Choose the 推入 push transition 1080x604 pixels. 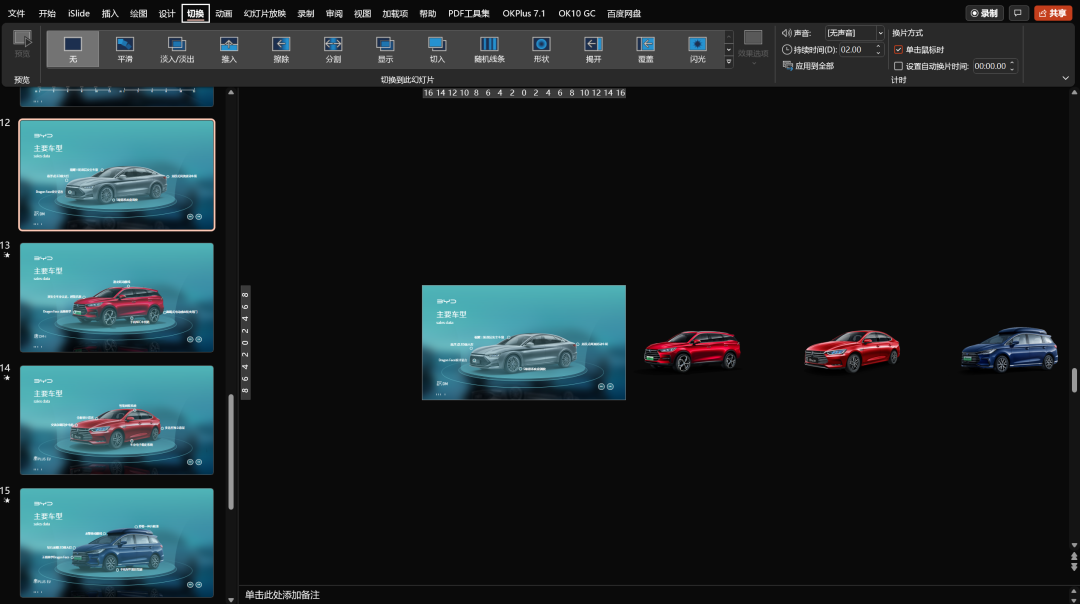tap(229, 49)
